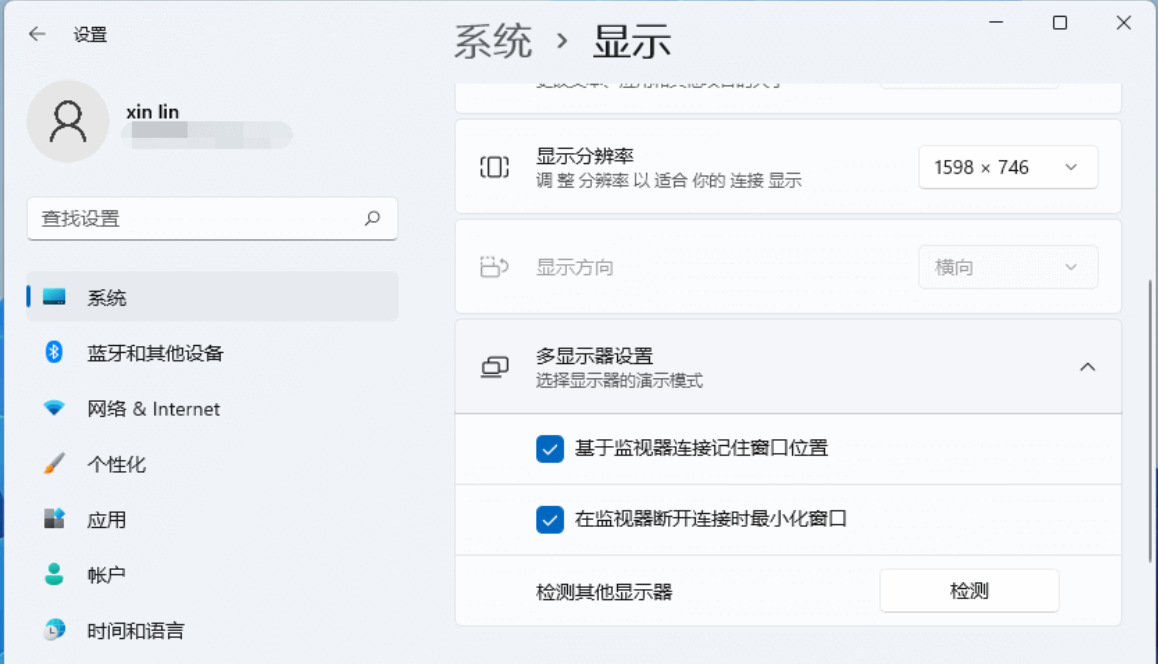The height and width of the screenshot is (664, 1158).
Task: Click the Bluetooth icon in sidebar
Action: coord(54,352)
